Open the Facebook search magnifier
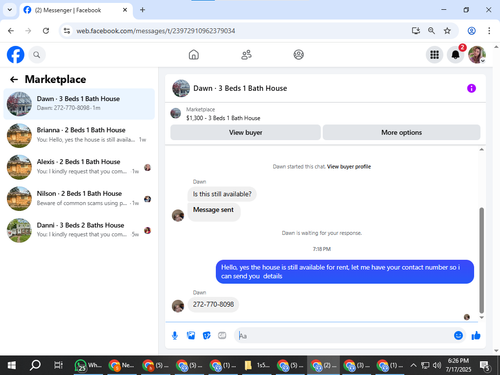 coord(37,55)
